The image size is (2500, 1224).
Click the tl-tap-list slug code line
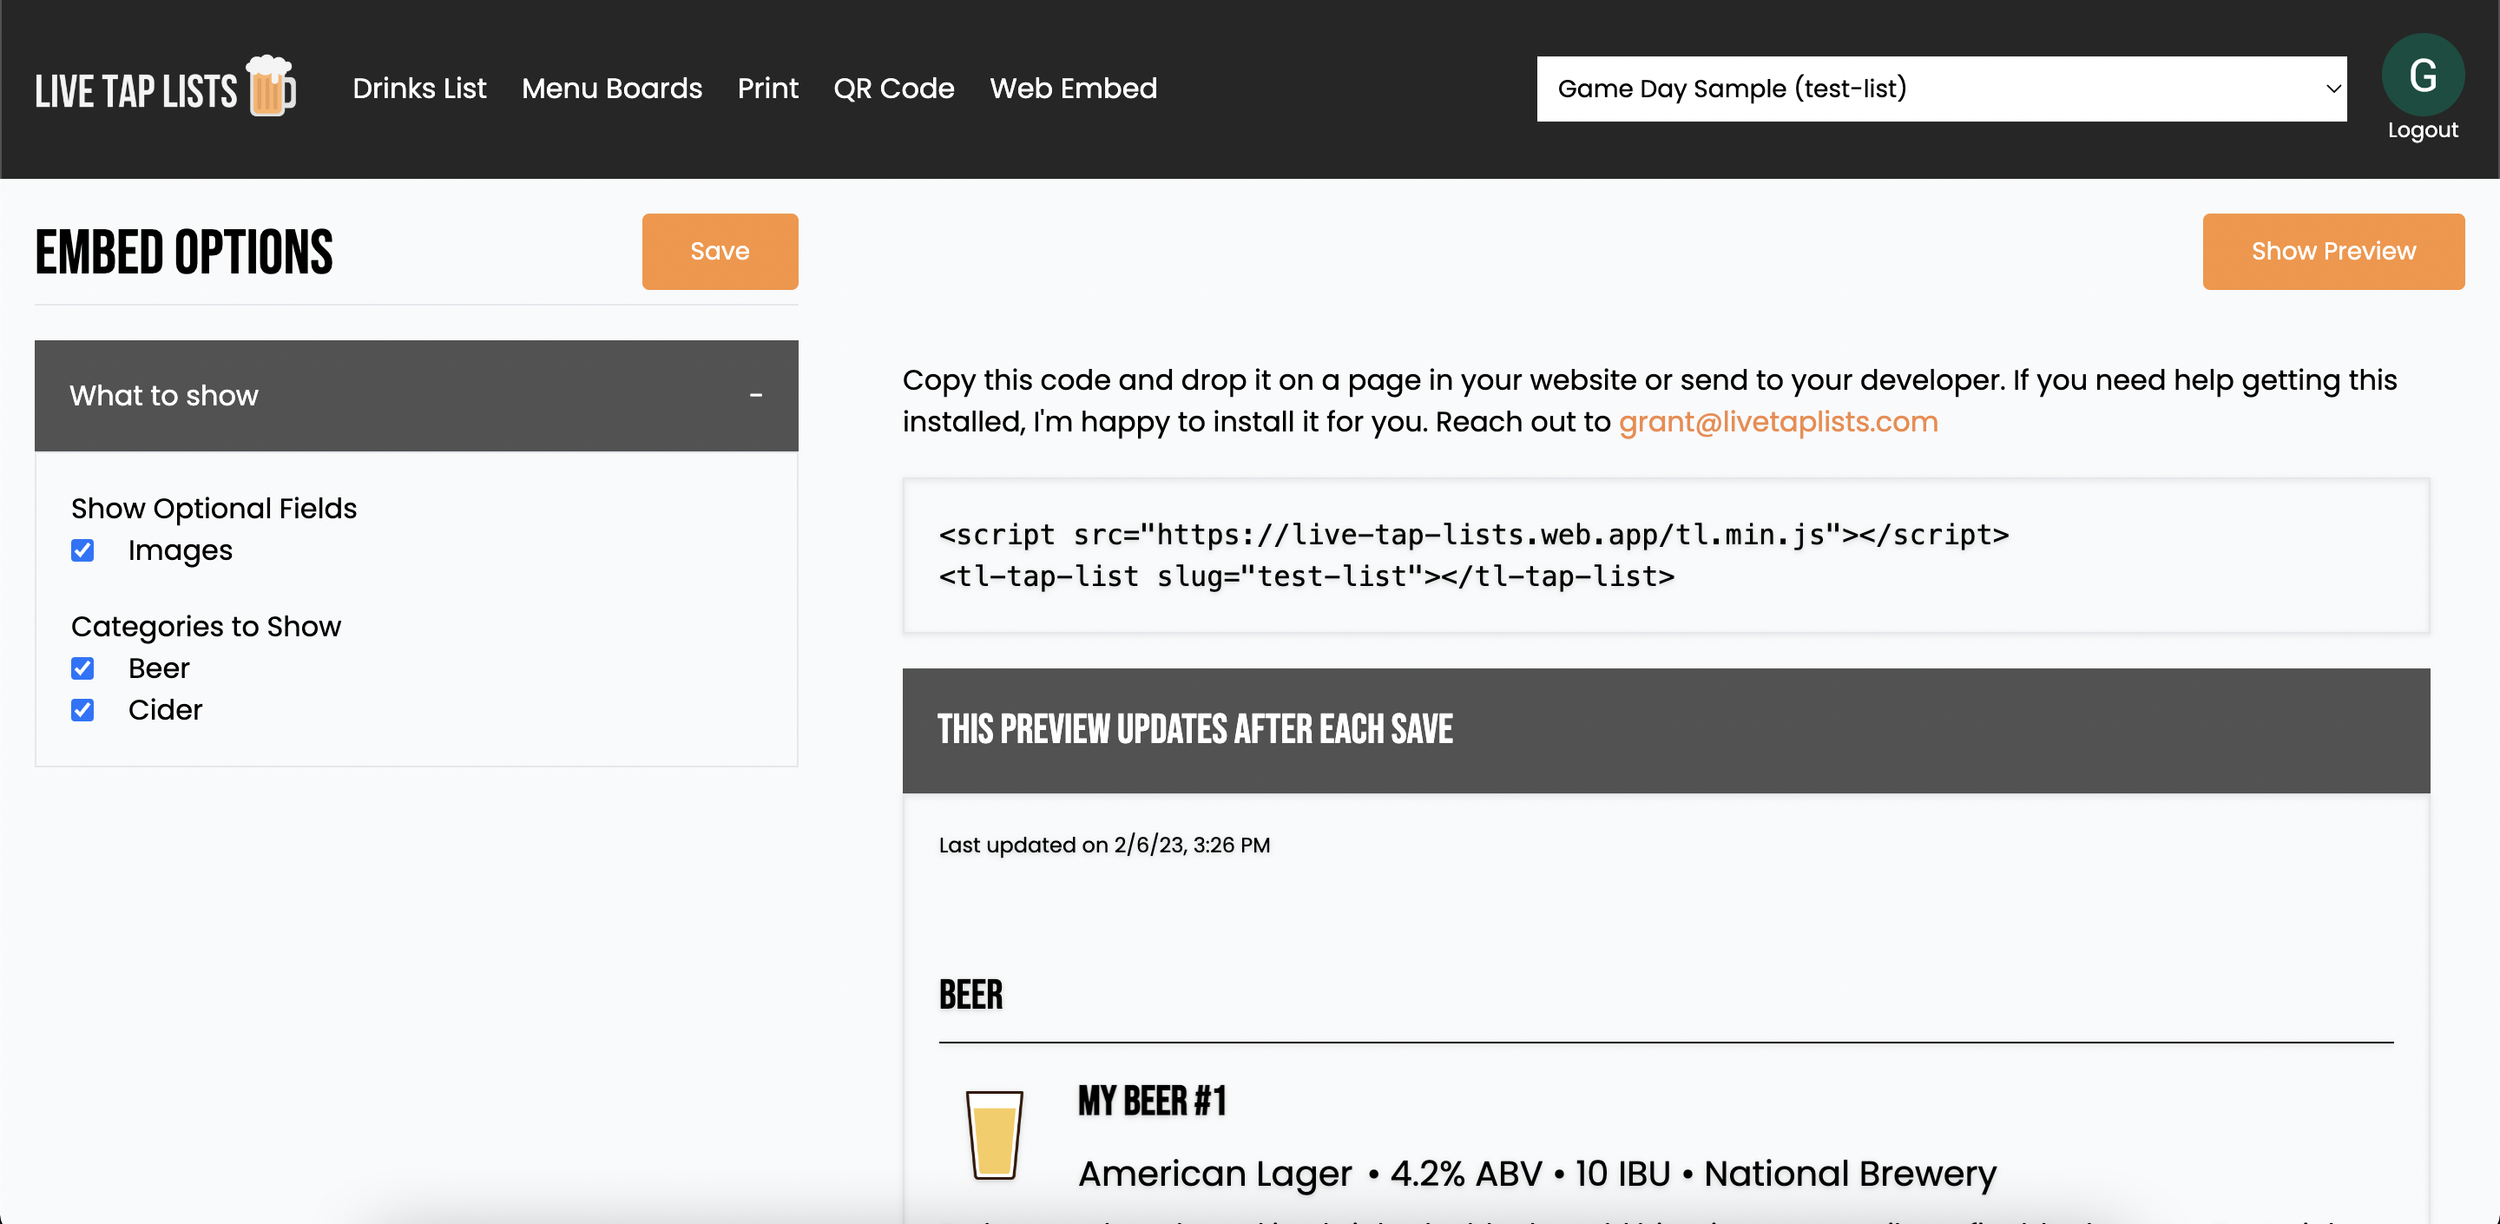(1306, 577)
